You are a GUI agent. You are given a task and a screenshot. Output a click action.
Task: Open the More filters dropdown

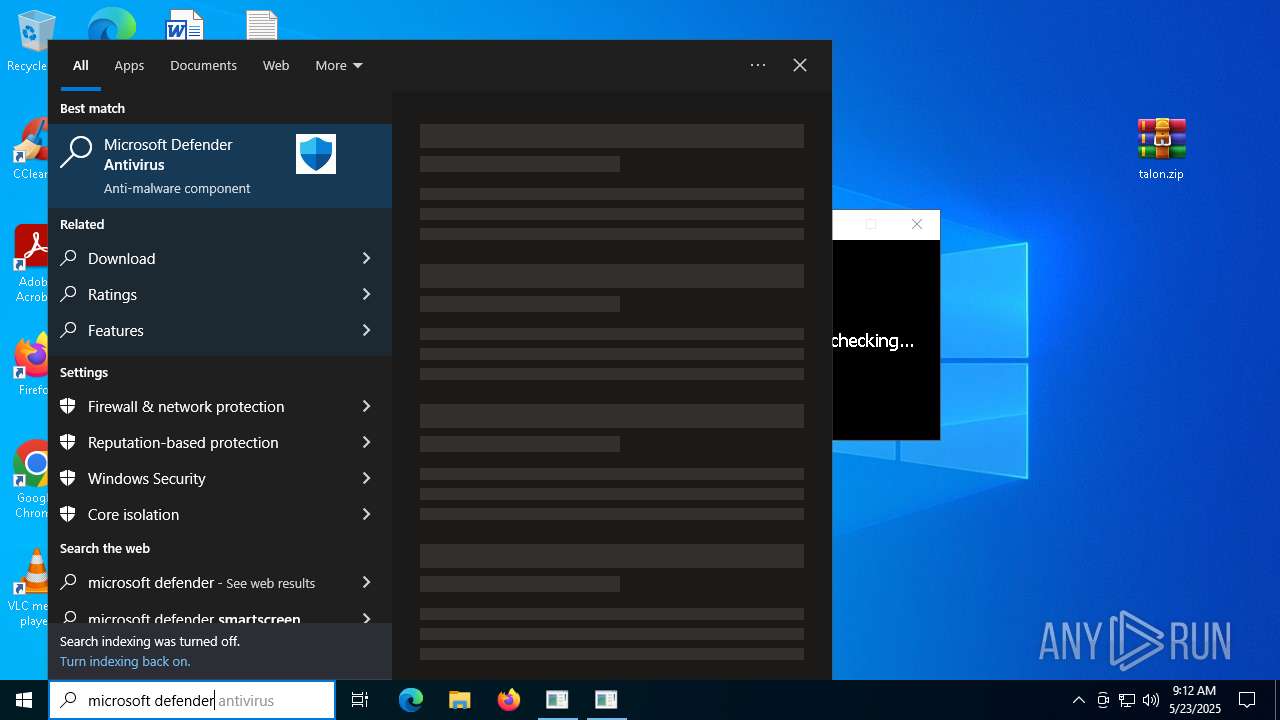point(339,65)
